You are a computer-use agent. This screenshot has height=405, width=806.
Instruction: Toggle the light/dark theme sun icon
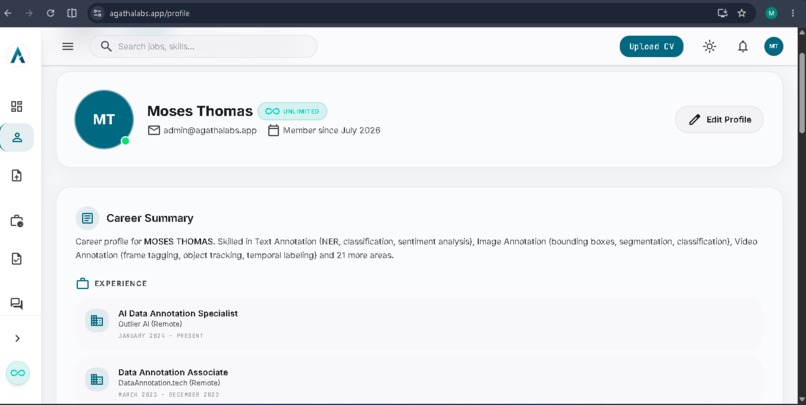pos(709,46)
